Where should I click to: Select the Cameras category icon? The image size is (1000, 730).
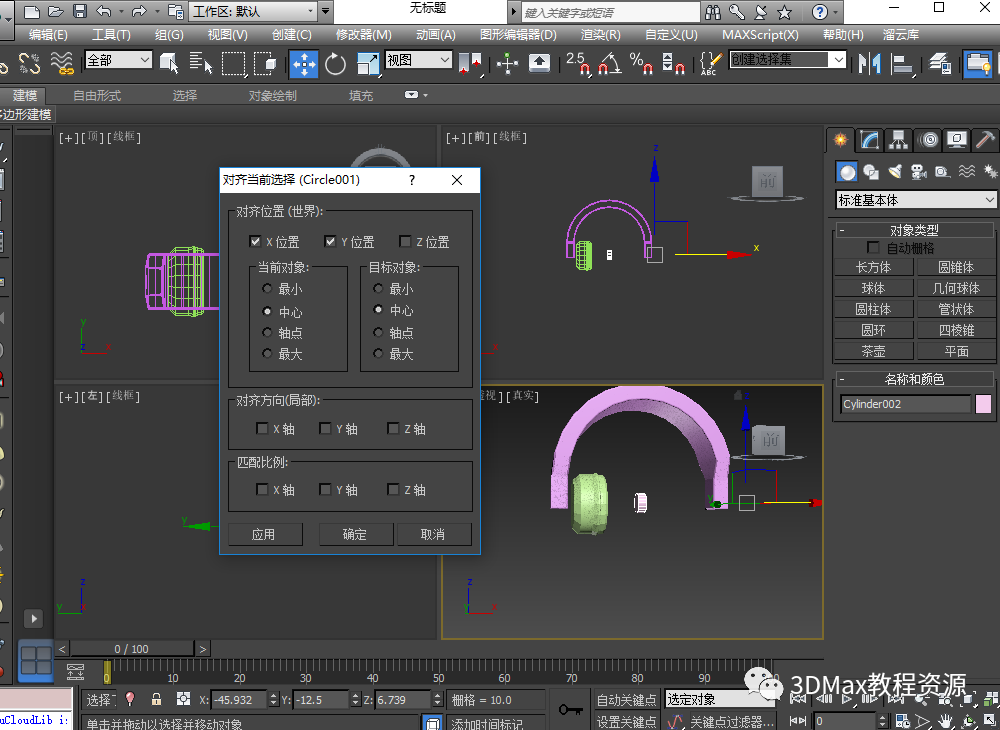click(x=918, y=171)
